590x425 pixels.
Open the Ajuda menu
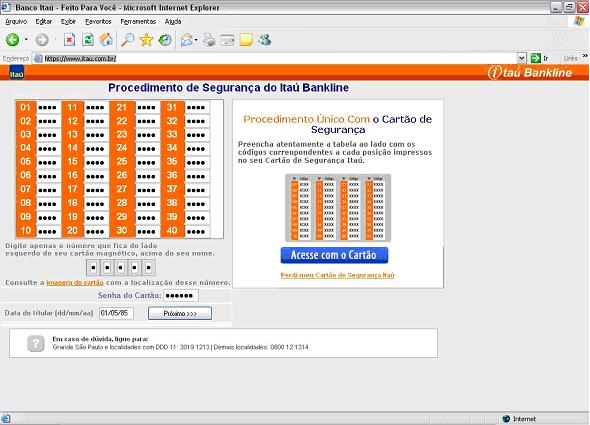coord(173,21)
